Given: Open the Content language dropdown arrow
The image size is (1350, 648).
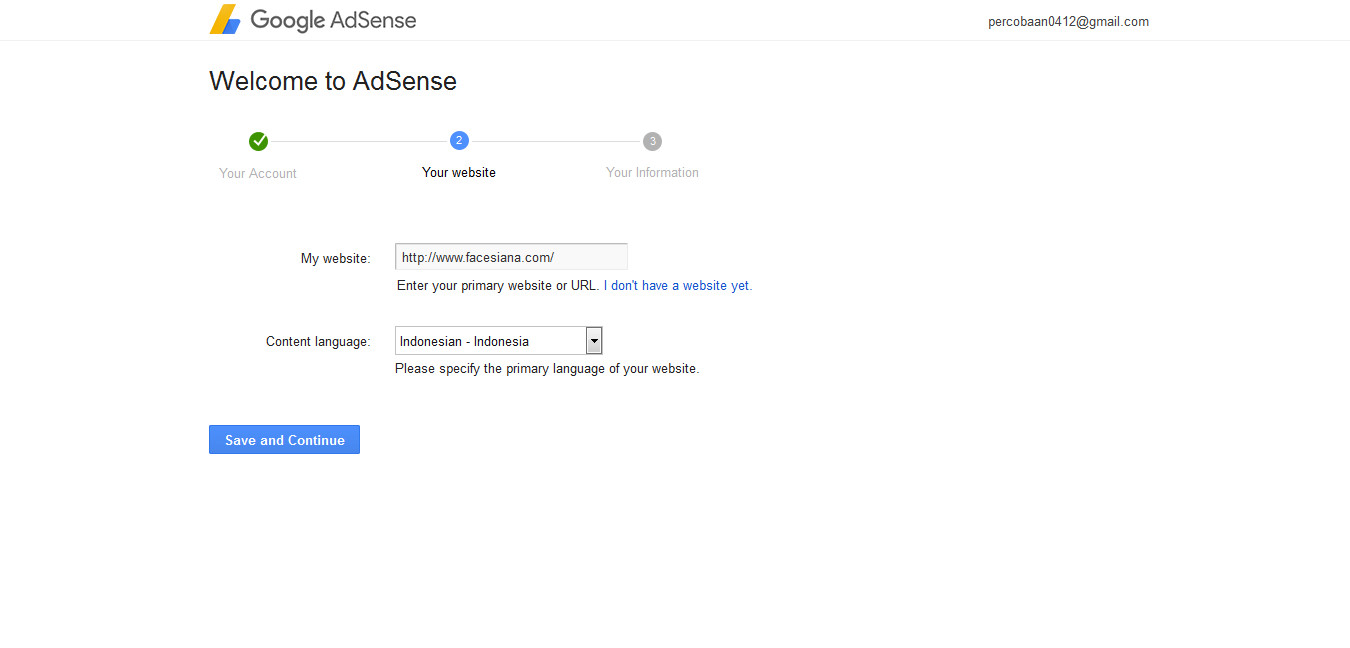Looking at the screenshot, I should click(594, 341).
